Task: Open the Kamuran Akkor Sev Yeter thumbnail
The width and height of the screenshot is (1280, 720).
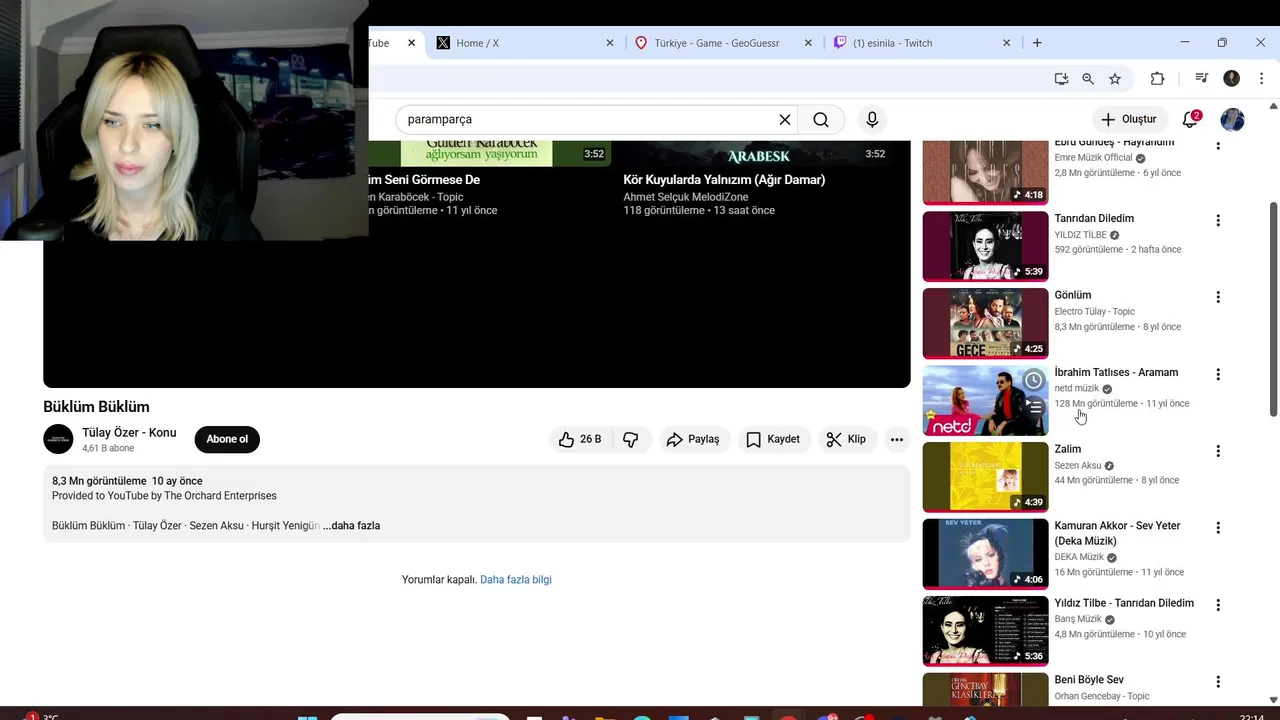Action: click(985, 553)
